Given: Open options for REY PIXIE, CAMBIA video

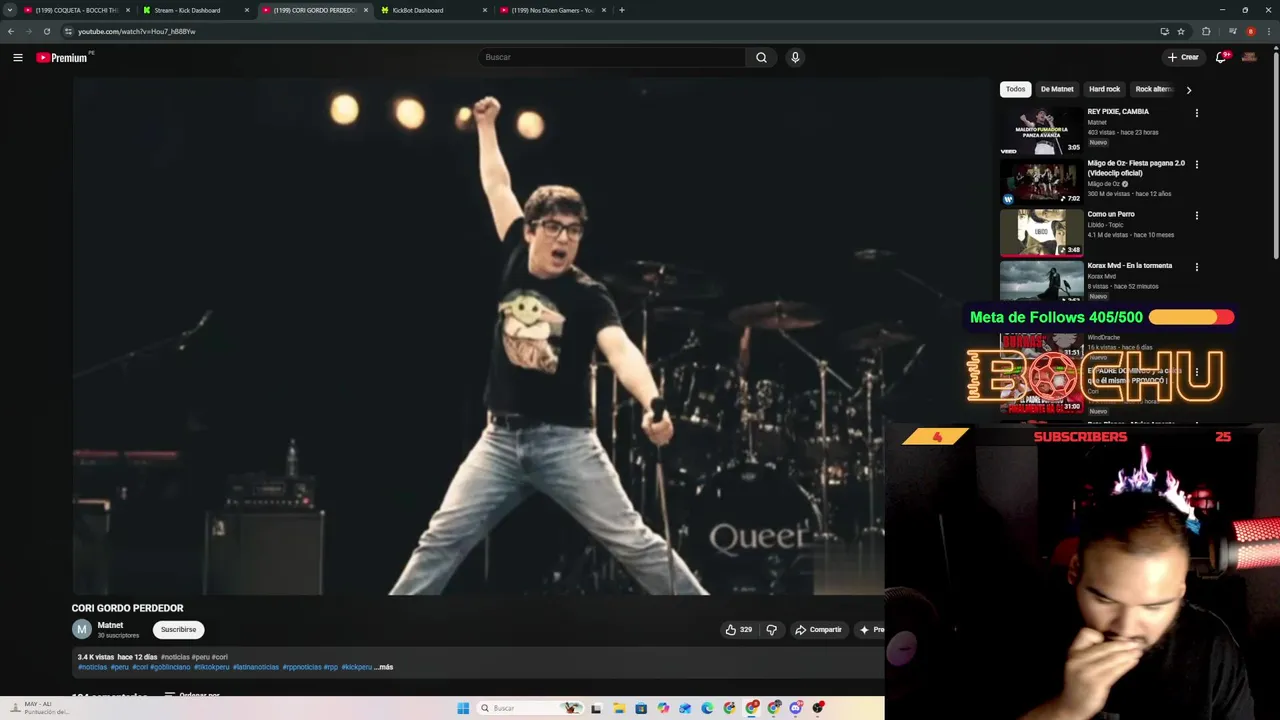Looking at the screenshot, I should point(1197,113).
